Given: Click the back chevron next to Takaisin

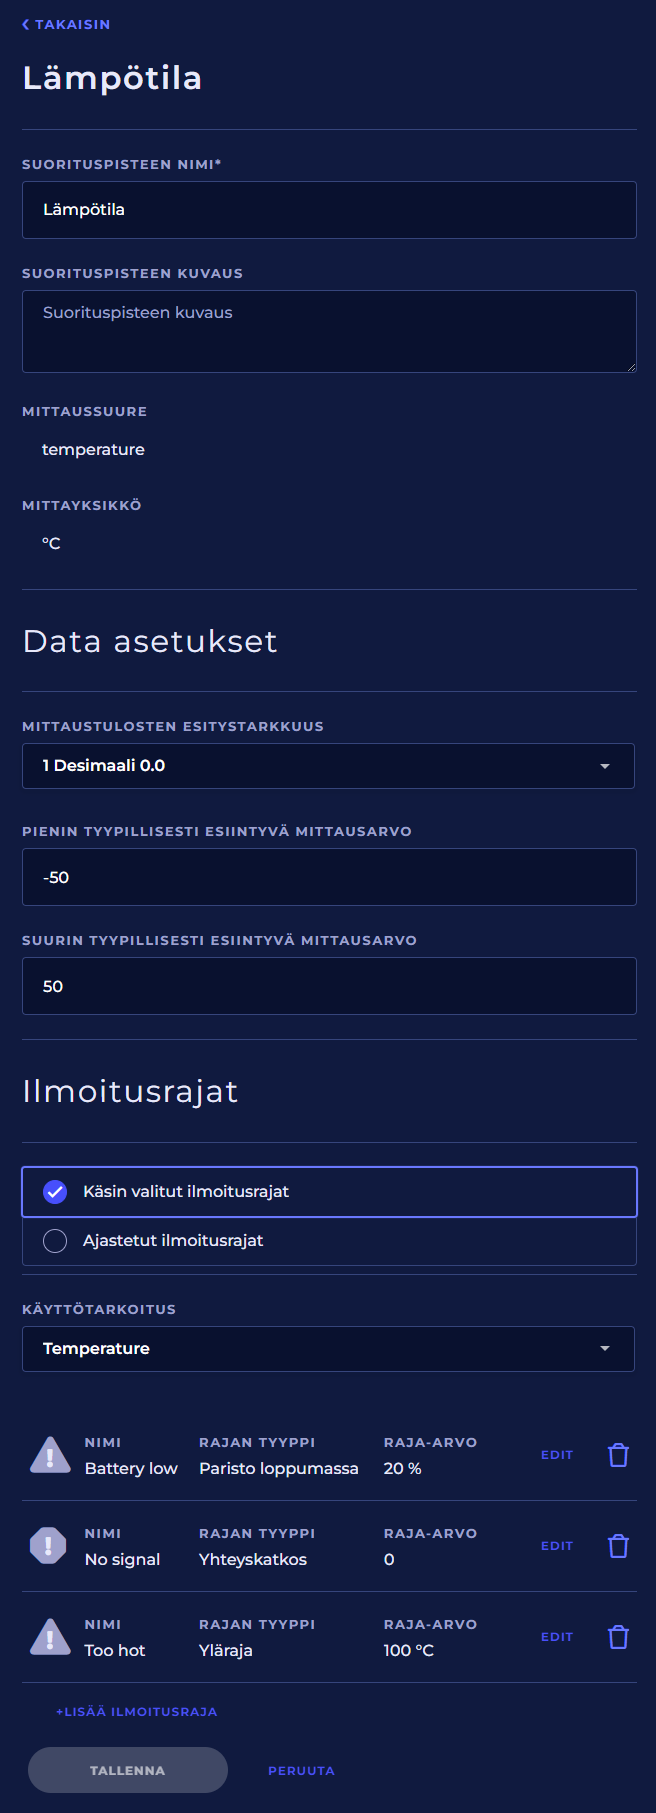Looking at the screenshot, I should [26, 25].
